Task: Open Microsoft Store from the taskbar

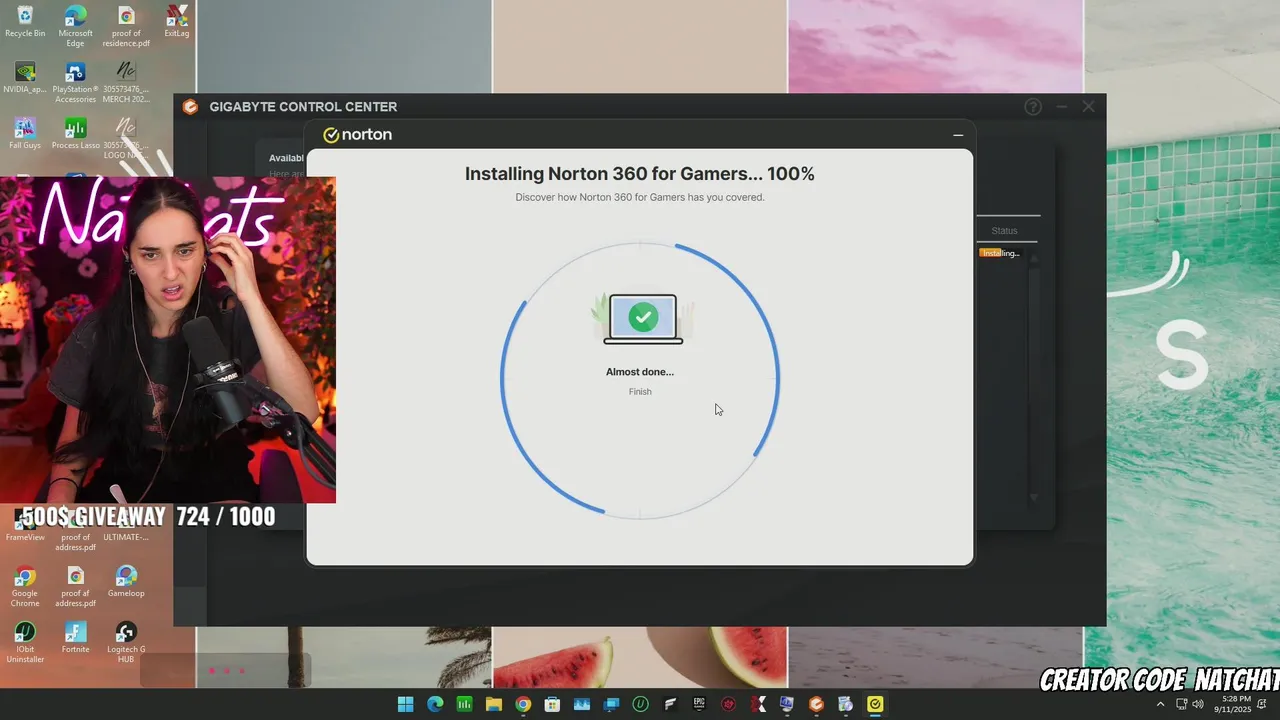Action: [552, 704]
